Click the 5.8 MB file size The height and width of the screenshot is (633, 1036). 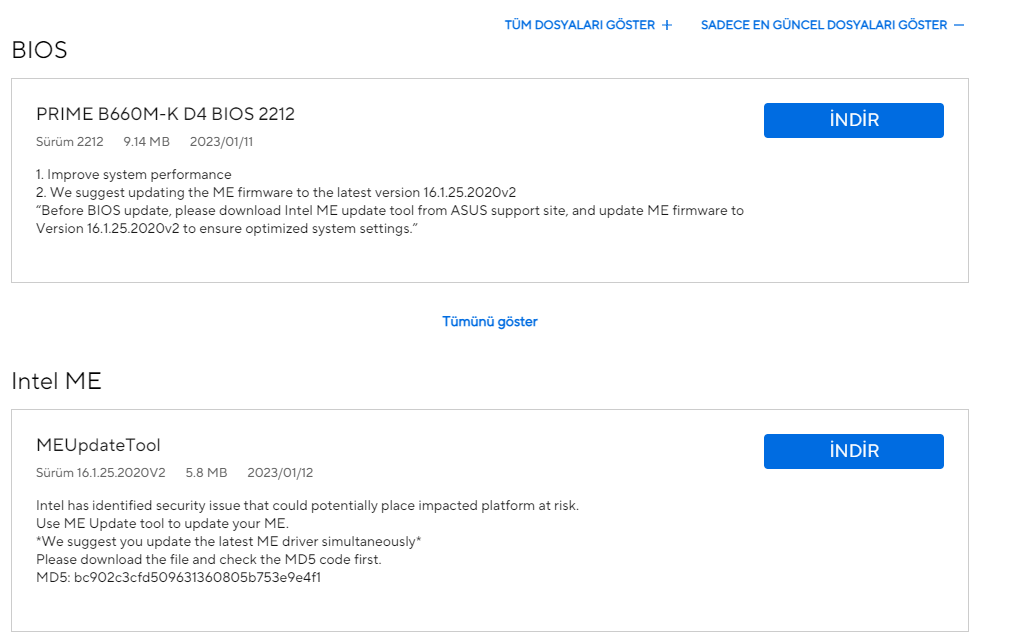206,473
